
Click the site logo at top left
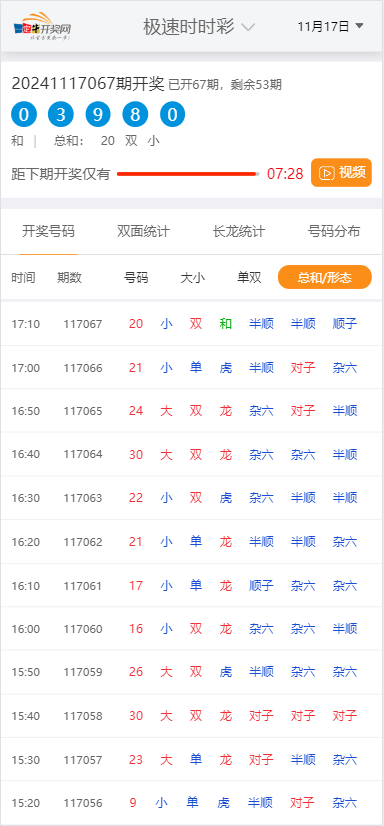[42, 27]
